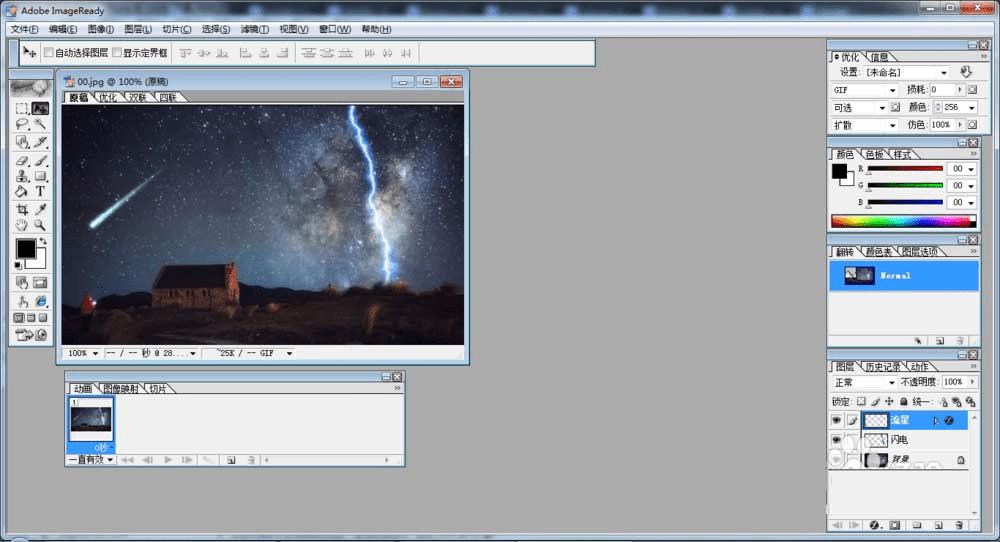Click the Jump to Photoshop icon
1000x542 pixels.
pos(24,335)
